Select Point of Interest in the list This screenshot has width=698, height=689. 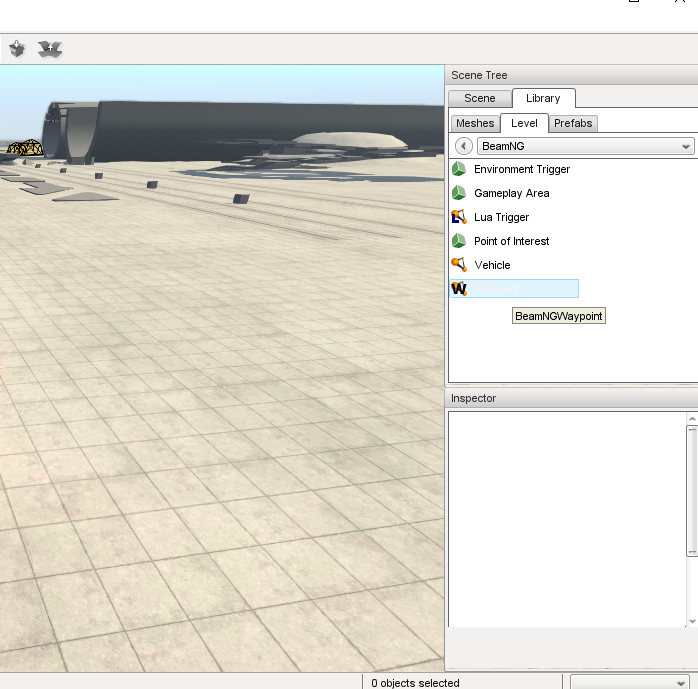point(511,241)
